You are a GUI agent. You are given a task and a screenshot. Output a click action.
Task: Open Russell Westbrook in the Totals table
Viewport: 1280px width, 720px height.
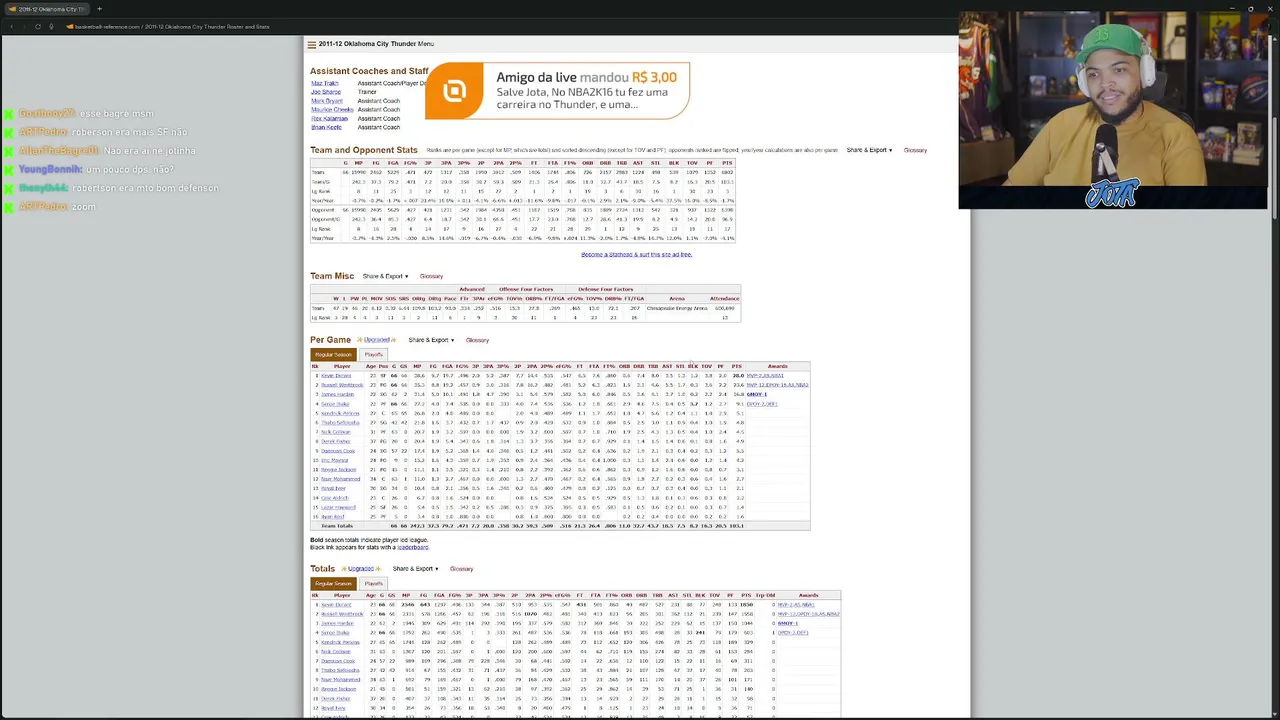(x=342, y=614)
